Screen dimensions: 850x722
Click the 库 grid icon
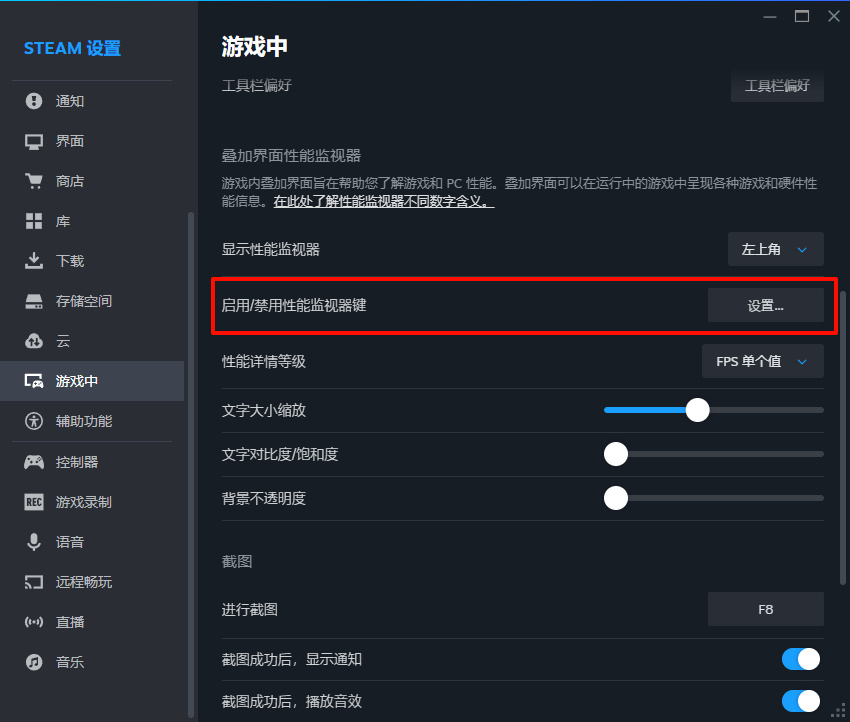(x=34, y=221)
